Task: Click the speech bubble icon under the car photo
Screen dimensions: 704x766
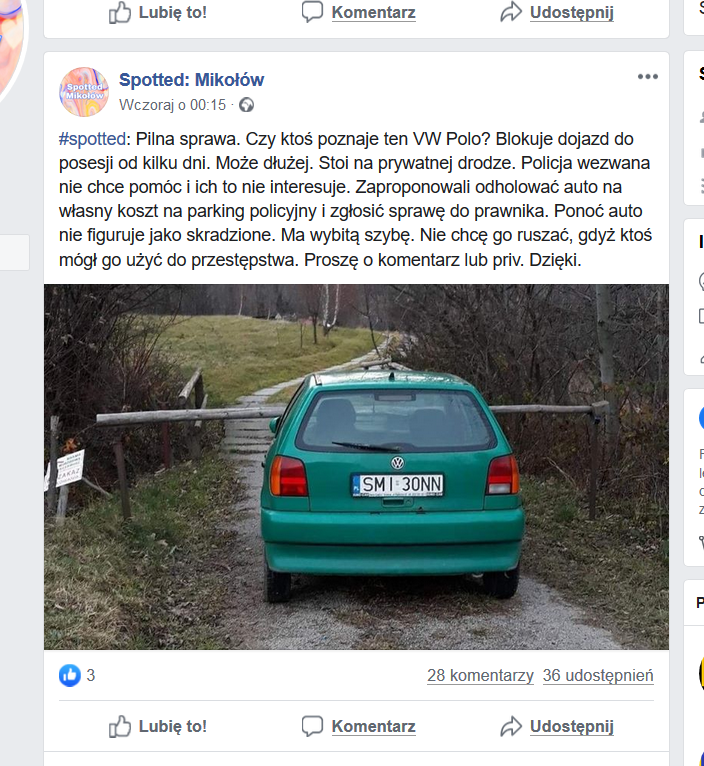Action: pos(312,726)
